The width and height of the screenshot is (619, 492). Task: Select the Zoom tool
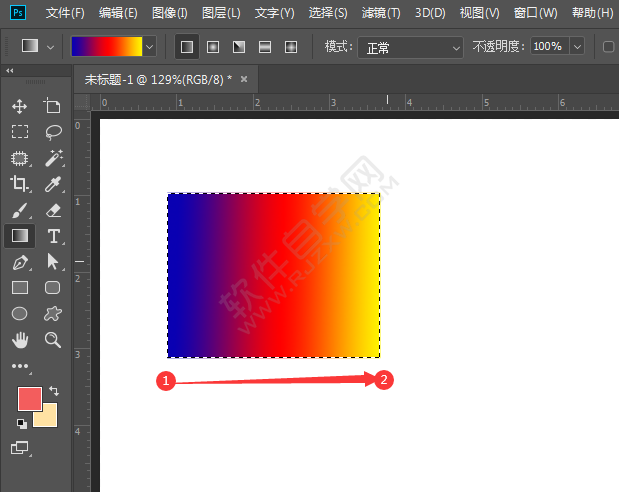click(x=53, y=340)
